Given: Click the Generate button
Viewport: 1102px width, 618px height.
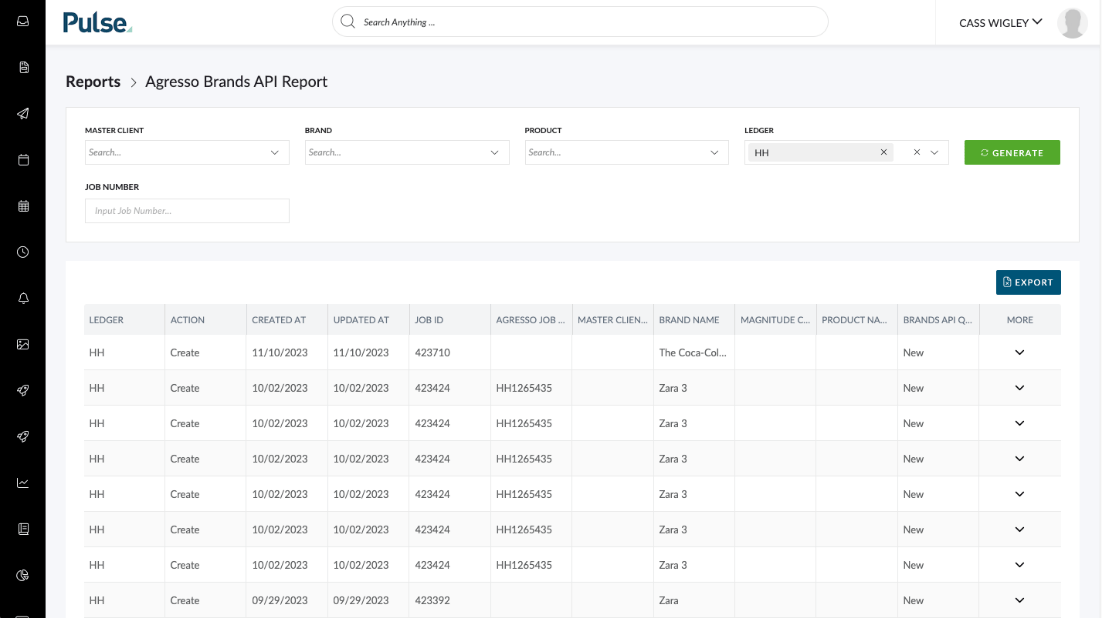Looking at the screenshot, I should coord(1012,153).
